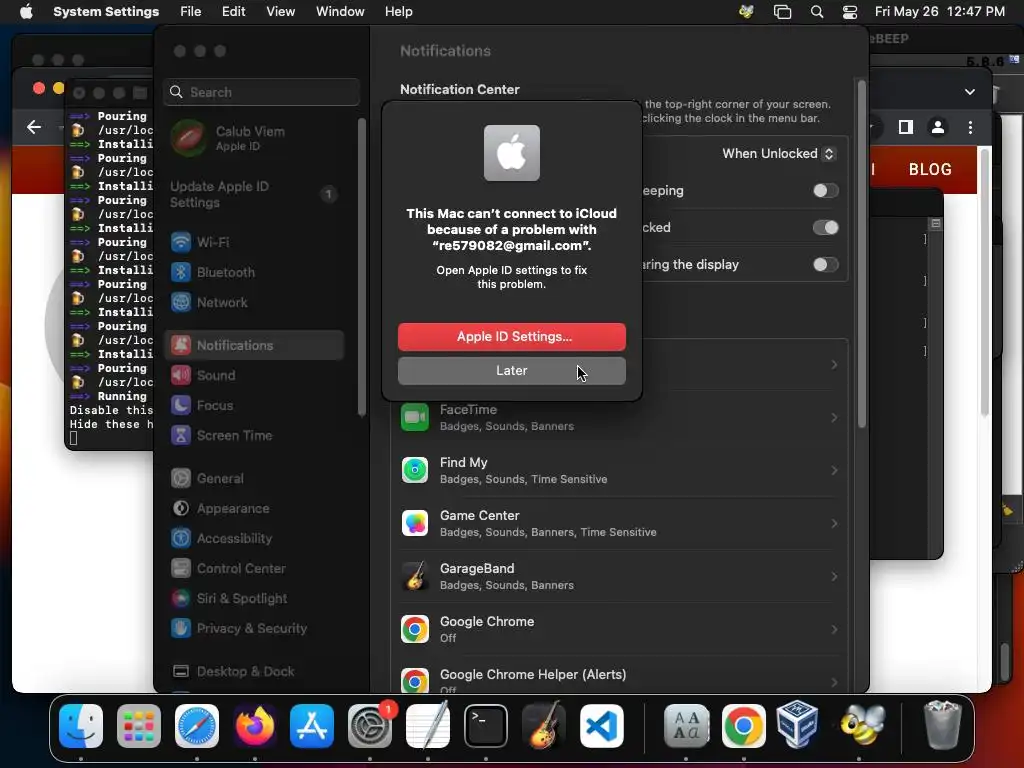Screen dimensions: 1024x768
Task: Open the Window menu
Action: [x=340, y=12]
